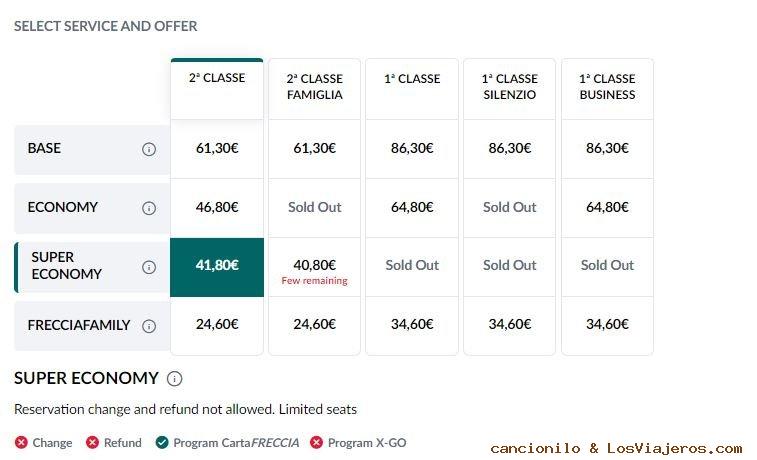This screenshot has height=460, width=757.
Task: Switch to 2ª CLASSE FAMIGLIA column
Action: tap(314, 89)
